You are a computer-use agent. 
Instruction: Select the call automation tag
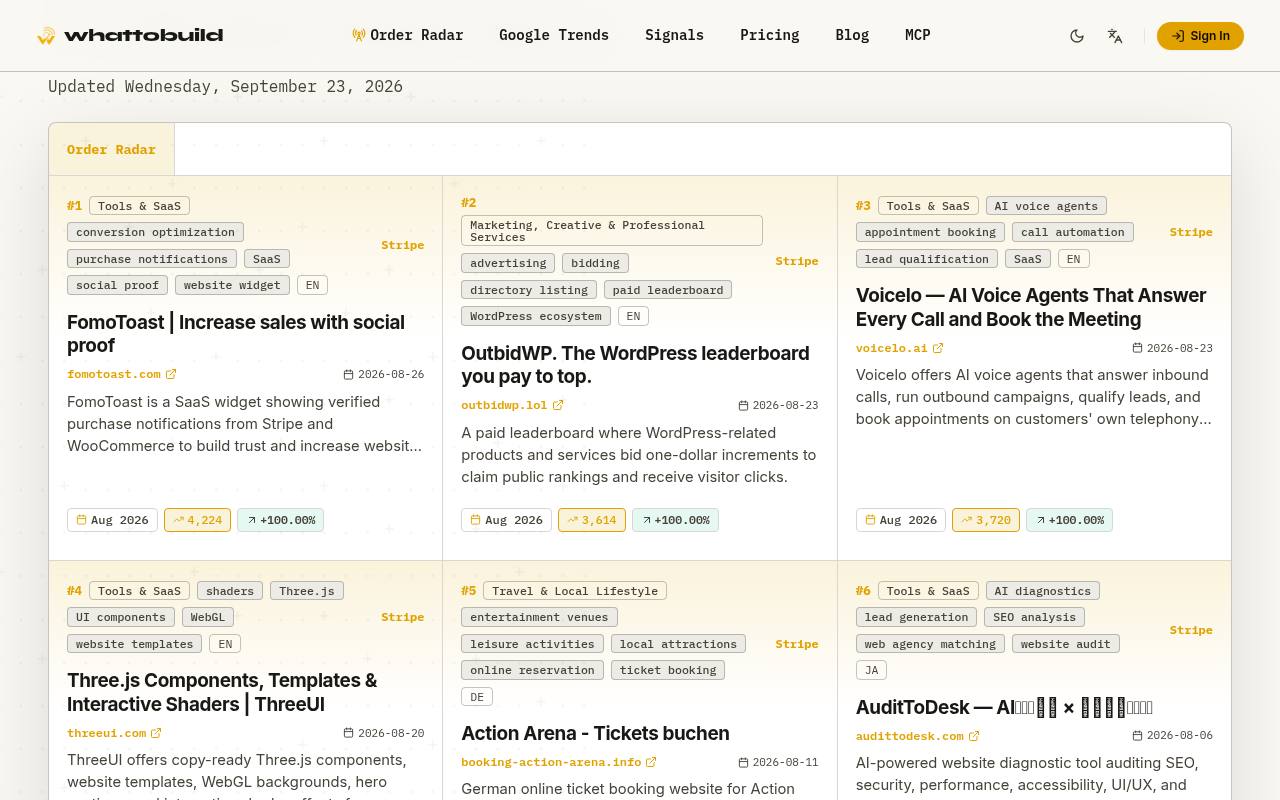pos(1072,232)
